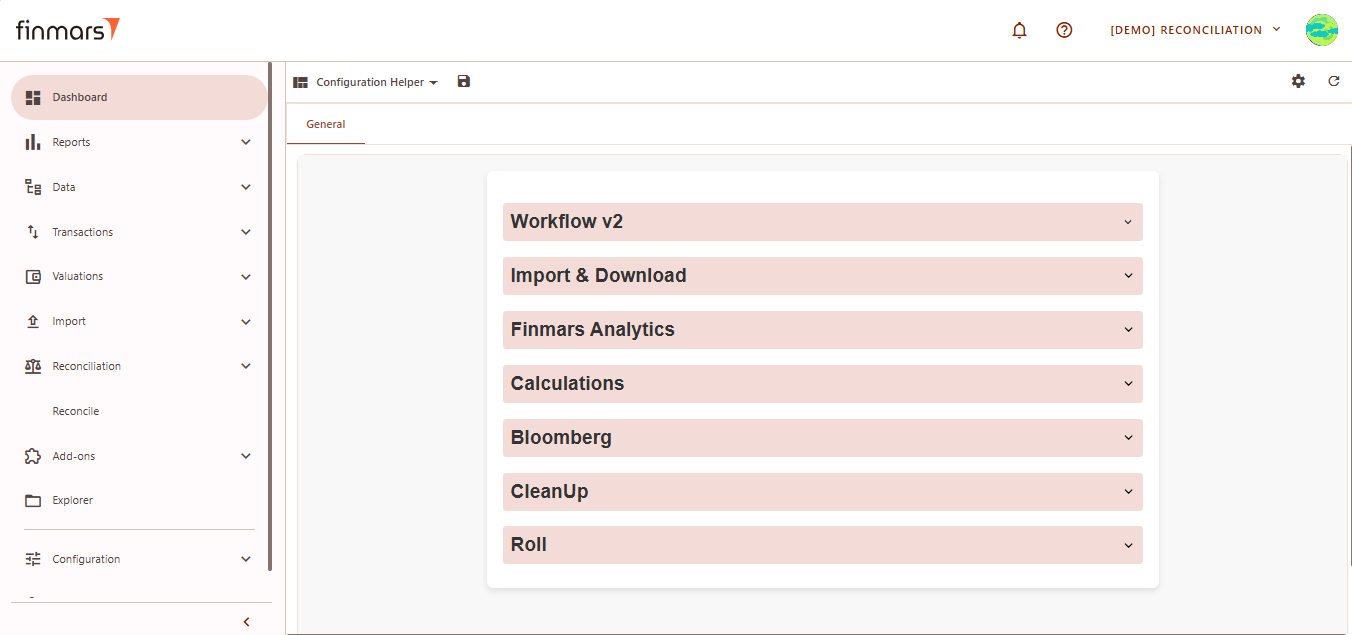The width and height of the screenshot is (1352, 635).
Task: Click the sidebar vertical scrollbar
Action: [270, 316]
